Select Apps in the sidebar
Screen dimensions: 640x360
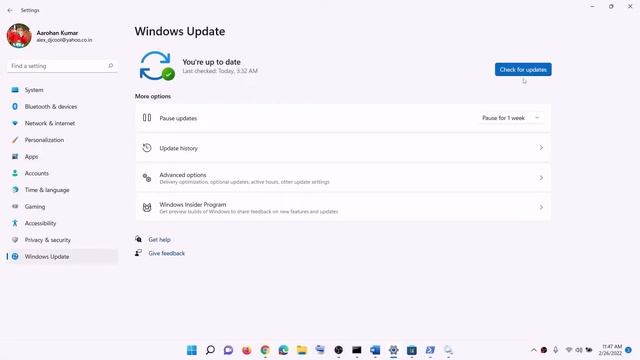click(62, 157)
